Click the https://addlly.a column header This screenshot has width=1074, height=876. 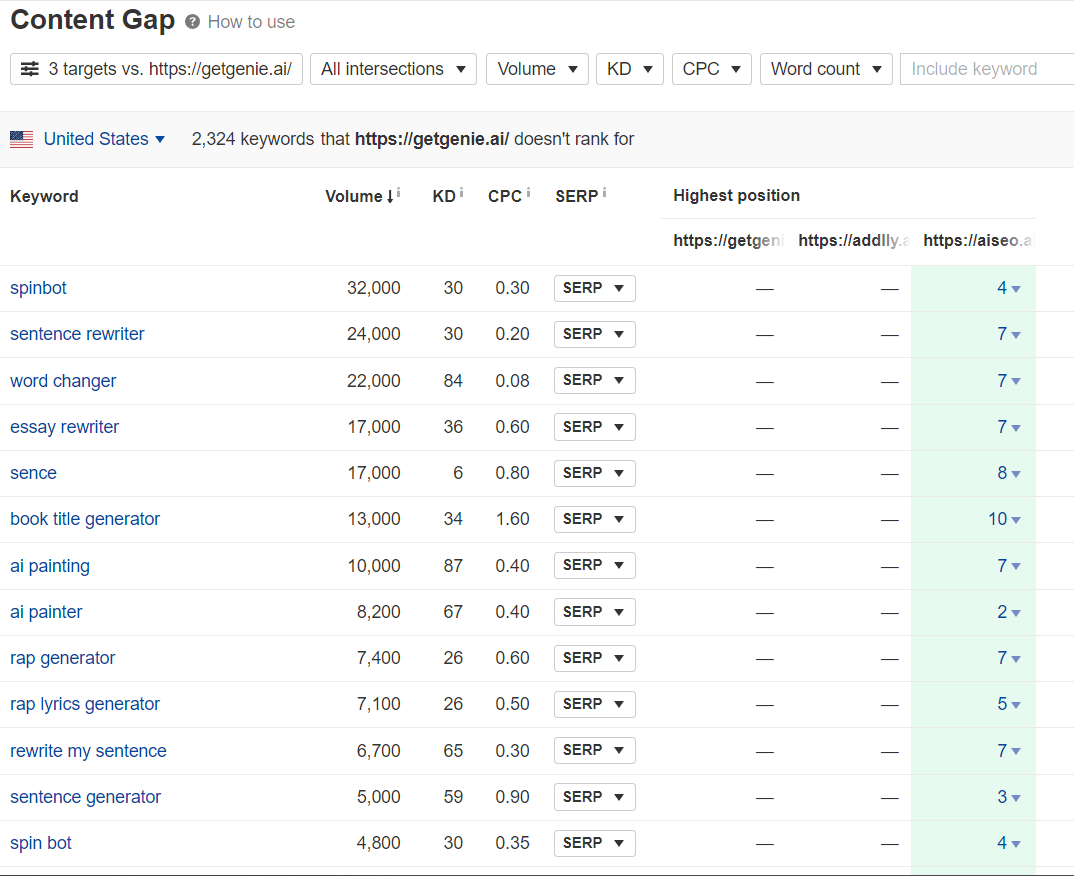tap(853, 240)
